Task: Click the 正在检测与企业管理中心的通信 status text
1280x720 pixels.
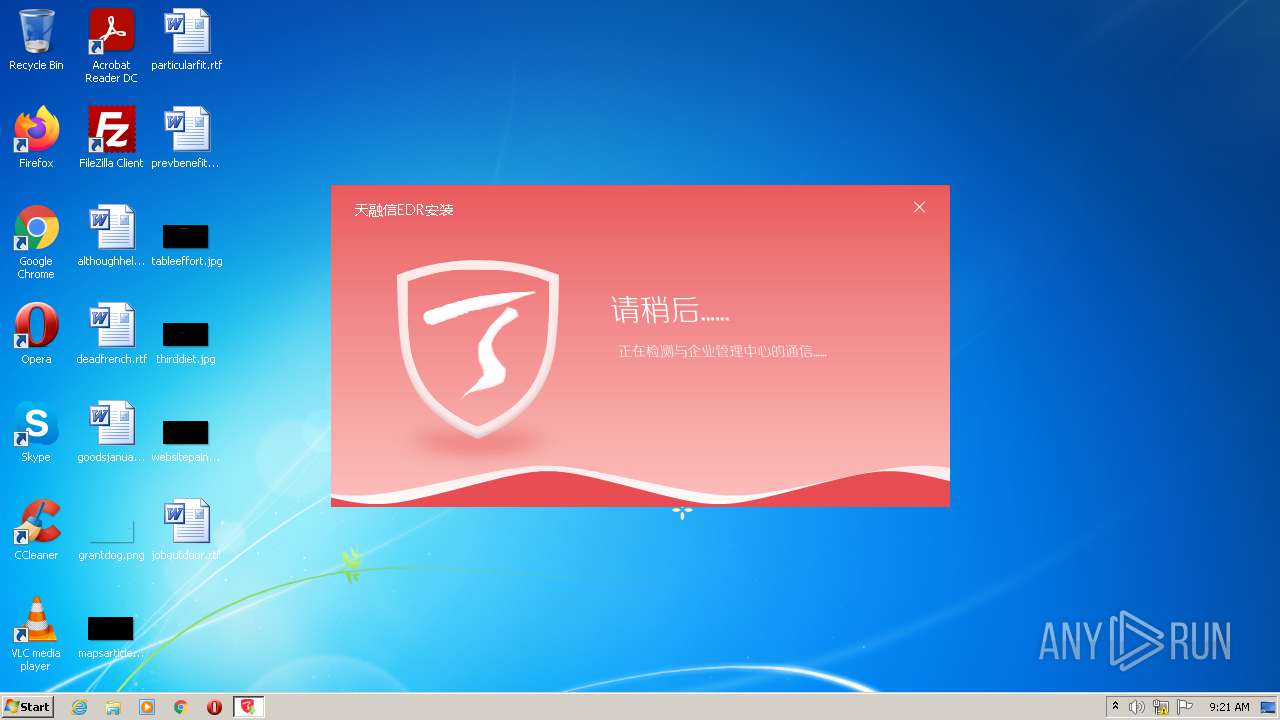Action: point(722,352)
